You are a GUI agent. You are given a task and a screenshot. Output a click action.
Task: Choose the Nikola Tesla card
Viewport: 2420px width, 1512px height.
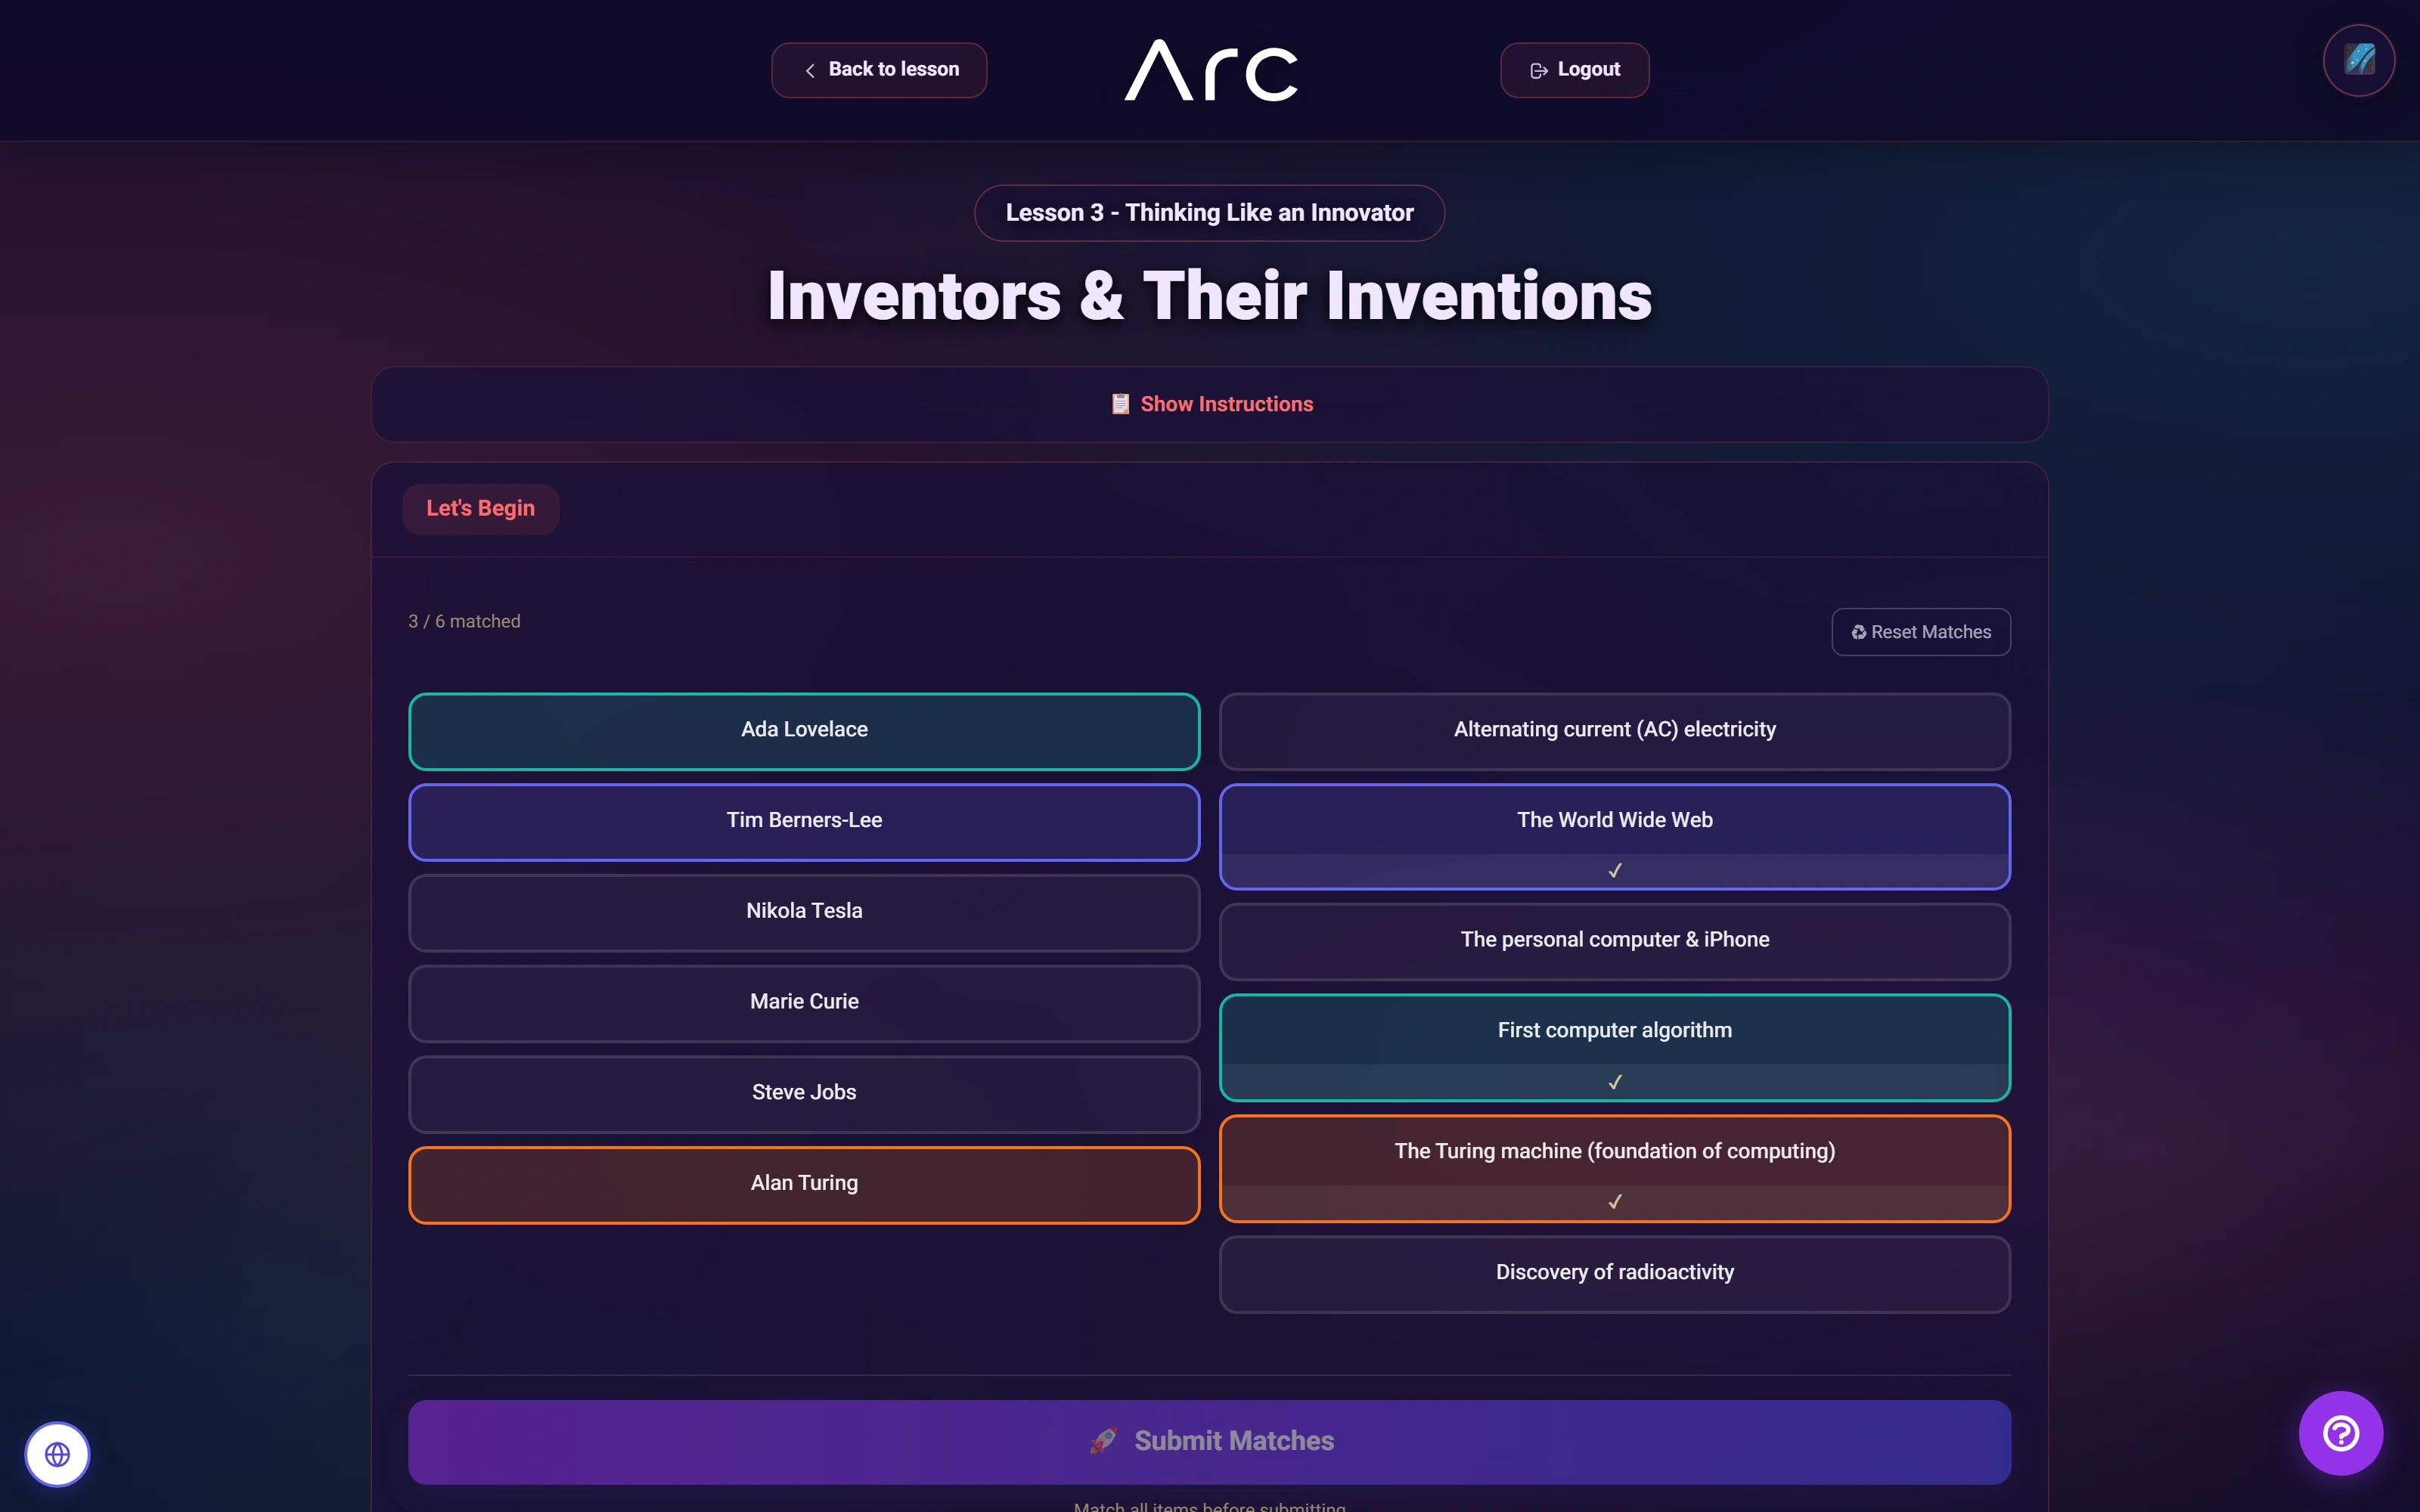pos(804,913)
